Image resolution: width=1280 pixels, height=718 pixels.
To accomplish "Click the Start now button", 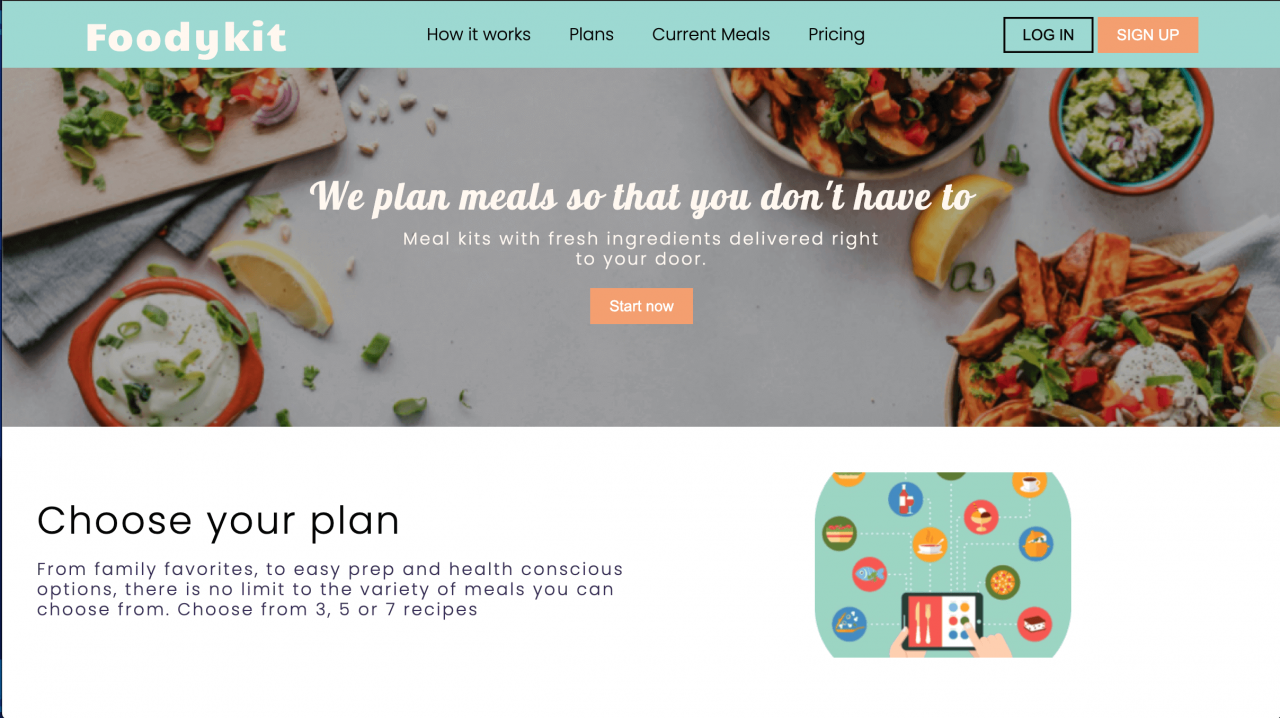I will [641, 306].
